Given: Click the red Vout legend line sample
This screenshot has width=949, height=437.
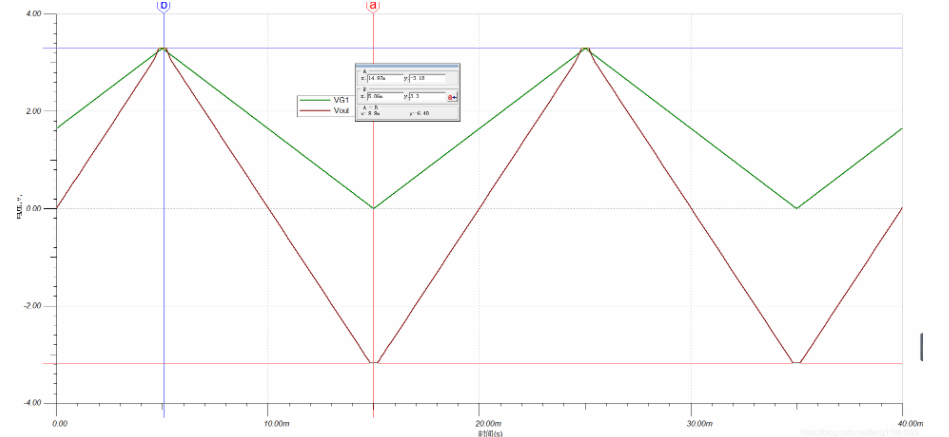Looking at the screenshot, I should (x=315, y=110).
